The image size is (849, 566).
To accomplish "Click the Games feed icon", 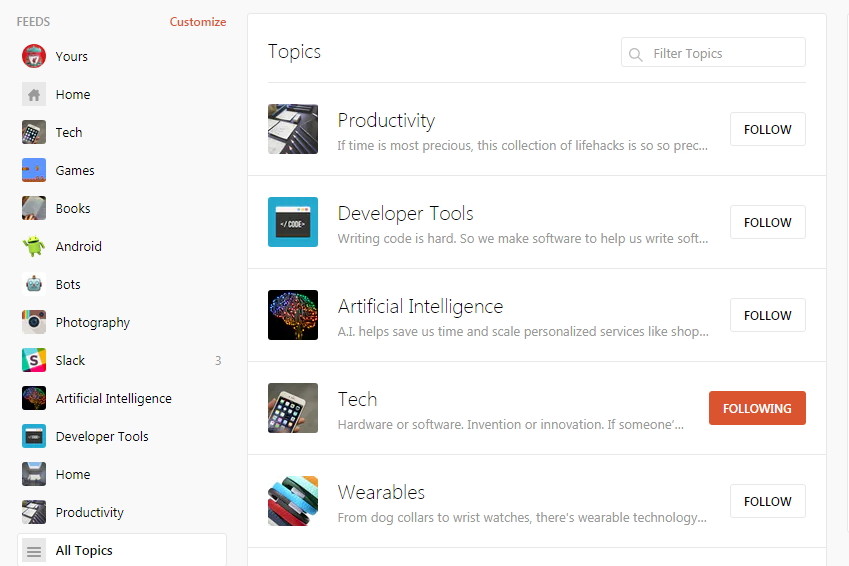I will pos(34,170).
